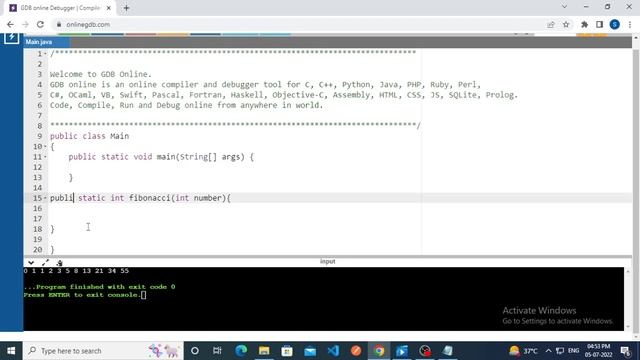Screen dimensions: 640x360
Task: Open Microsoft Store from the taskbar
Action: pyautogui.click(x=287, y=351)
